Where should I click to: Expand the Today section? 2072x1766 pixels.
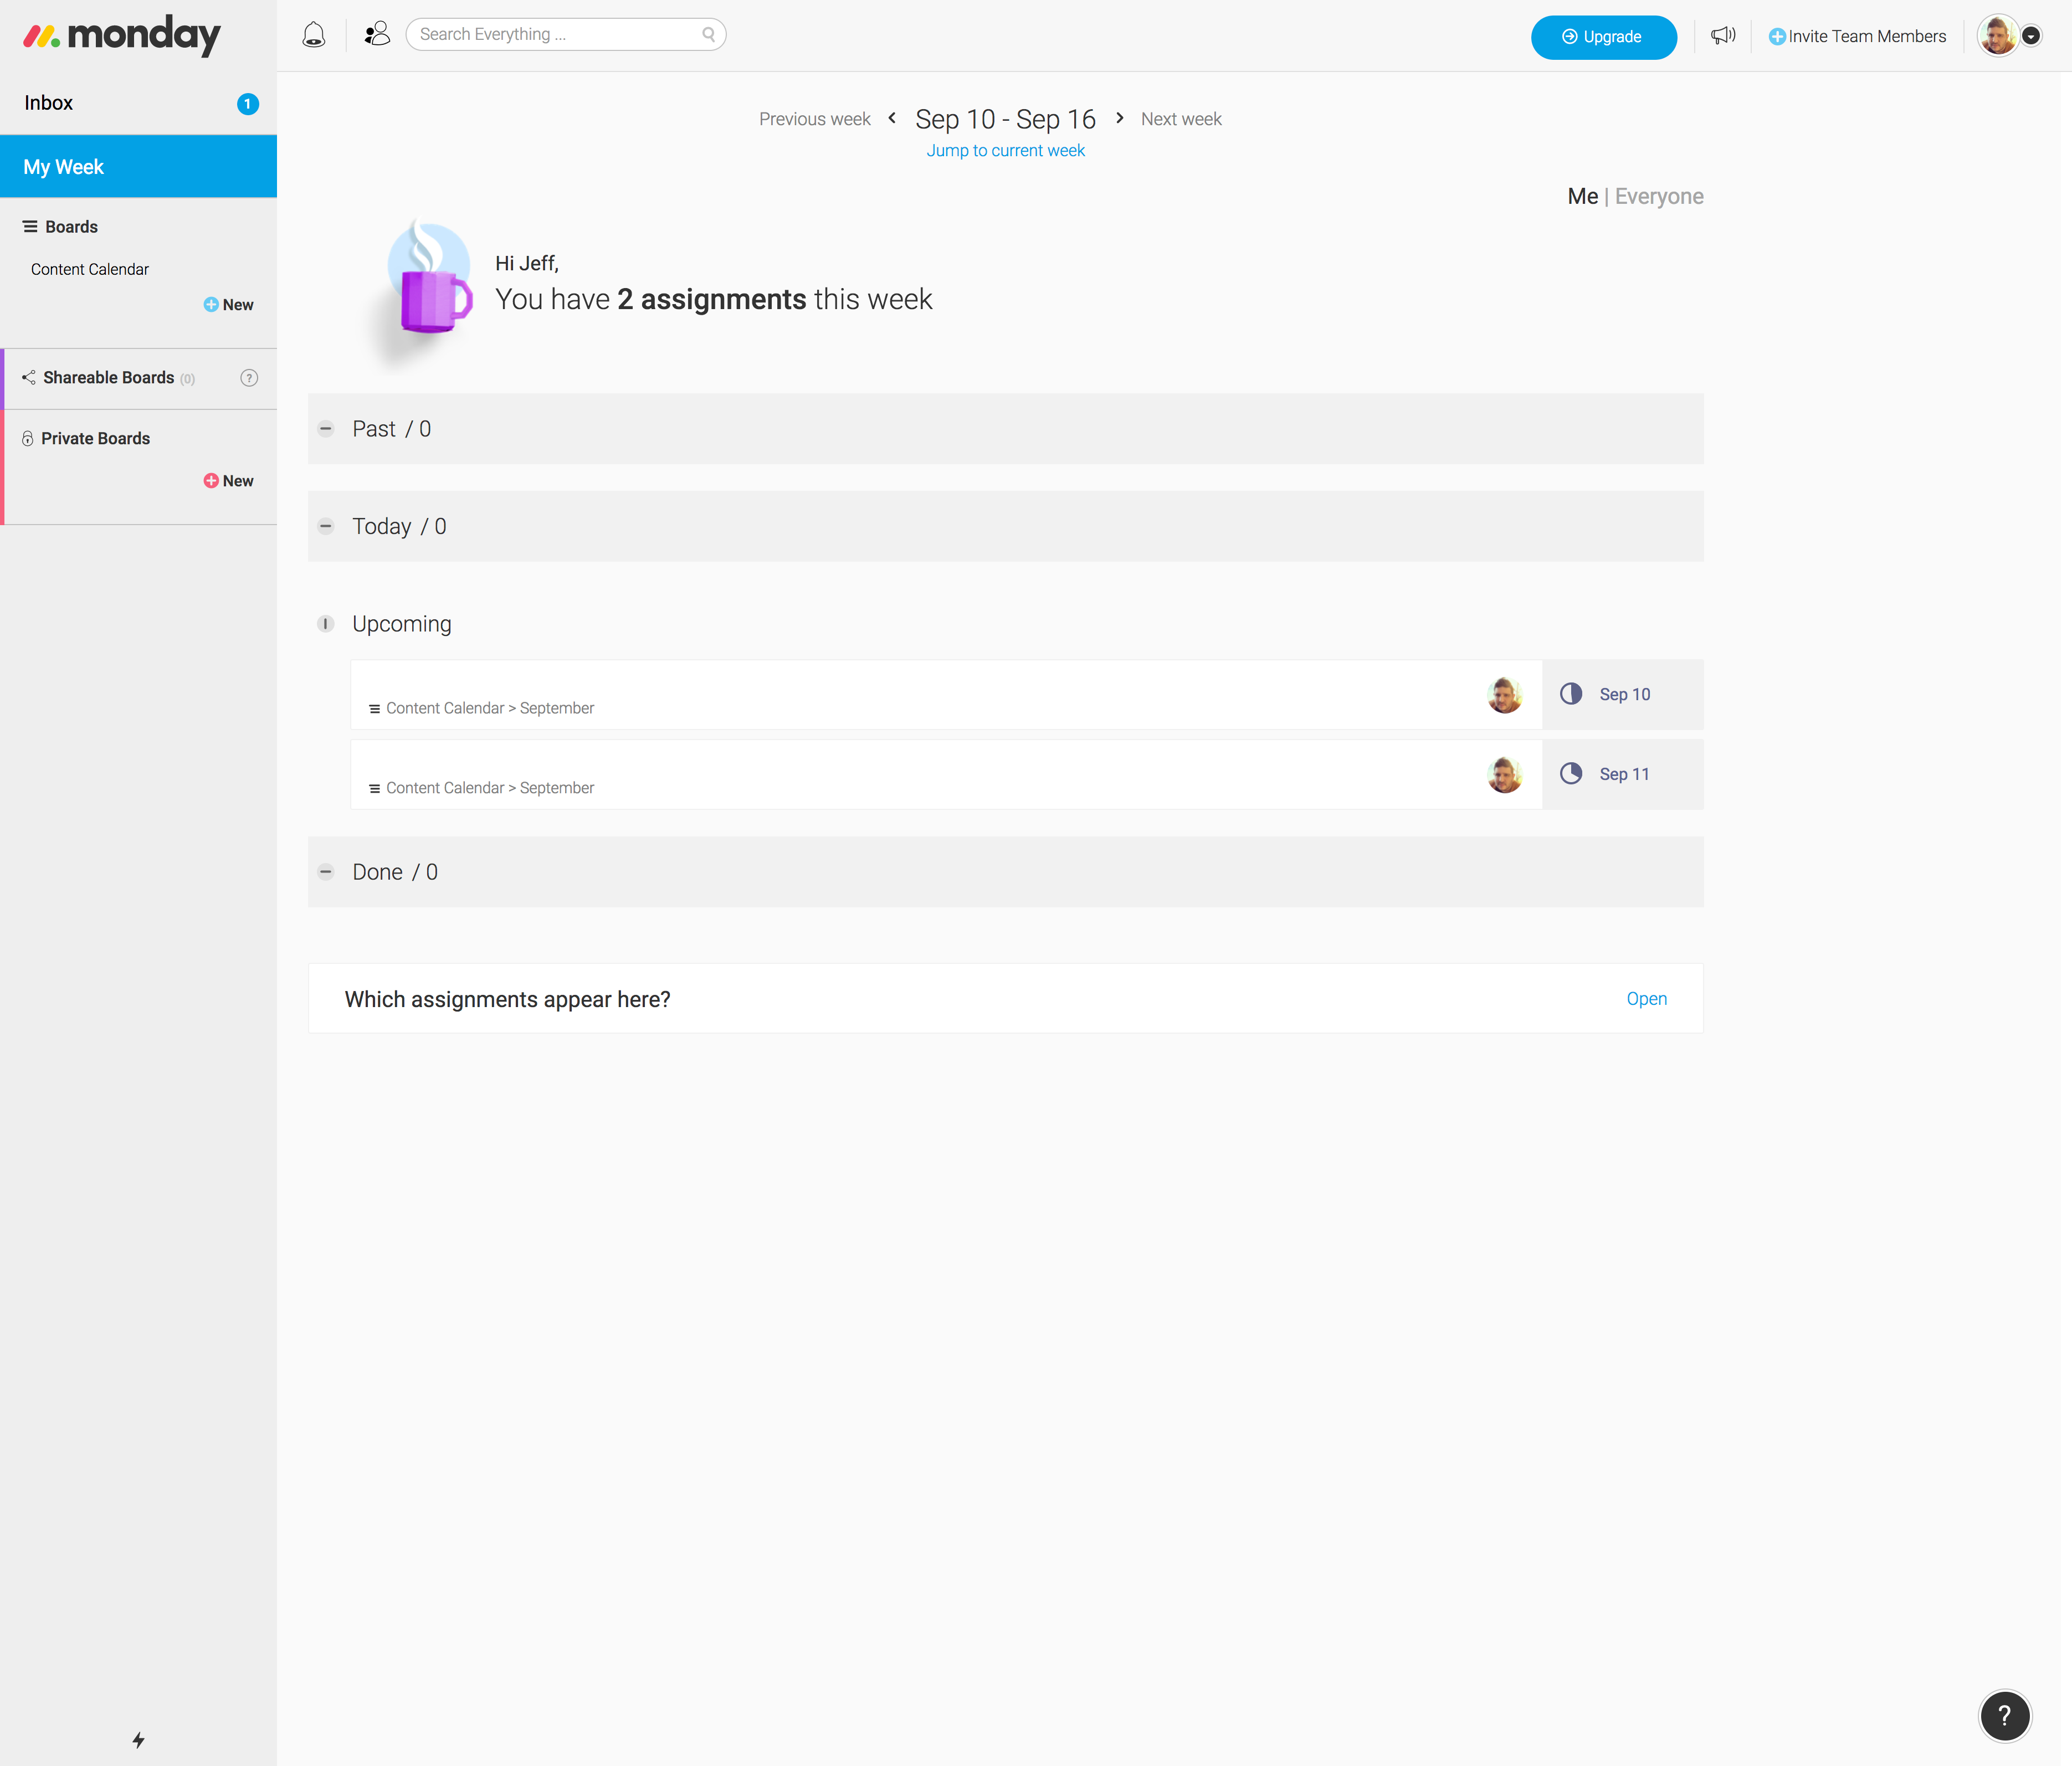[x=326, y=527]
